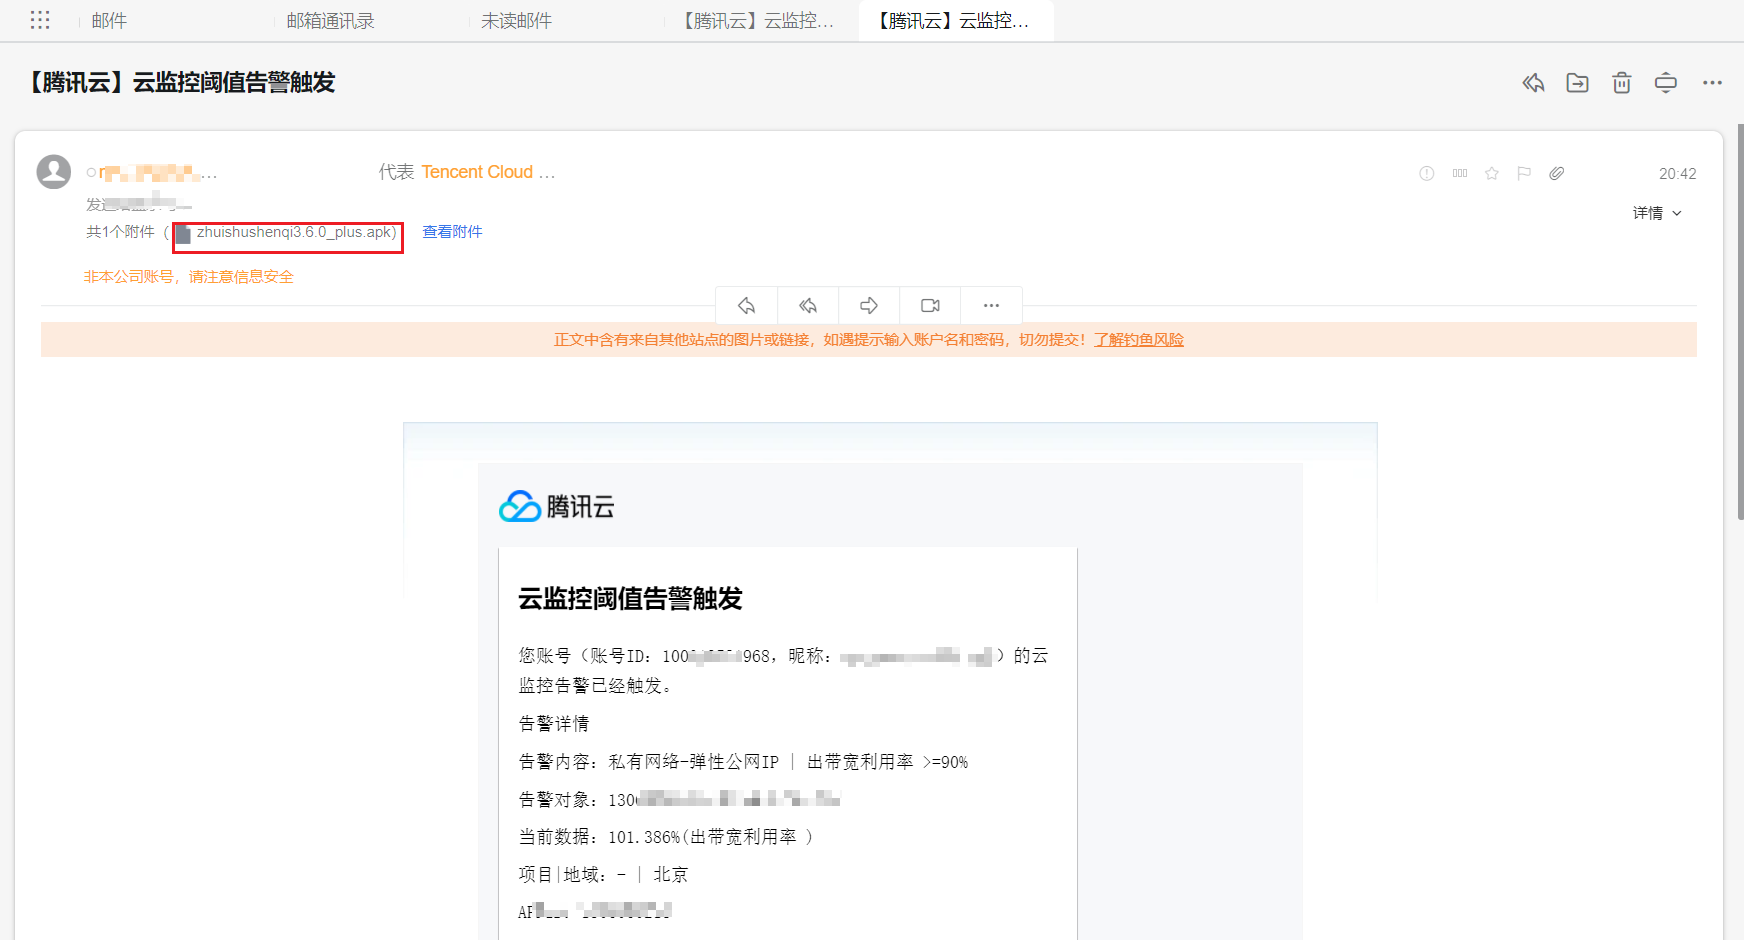Open floating toolbar more options
Screen dimensions: 1744x940
(991, 305)
